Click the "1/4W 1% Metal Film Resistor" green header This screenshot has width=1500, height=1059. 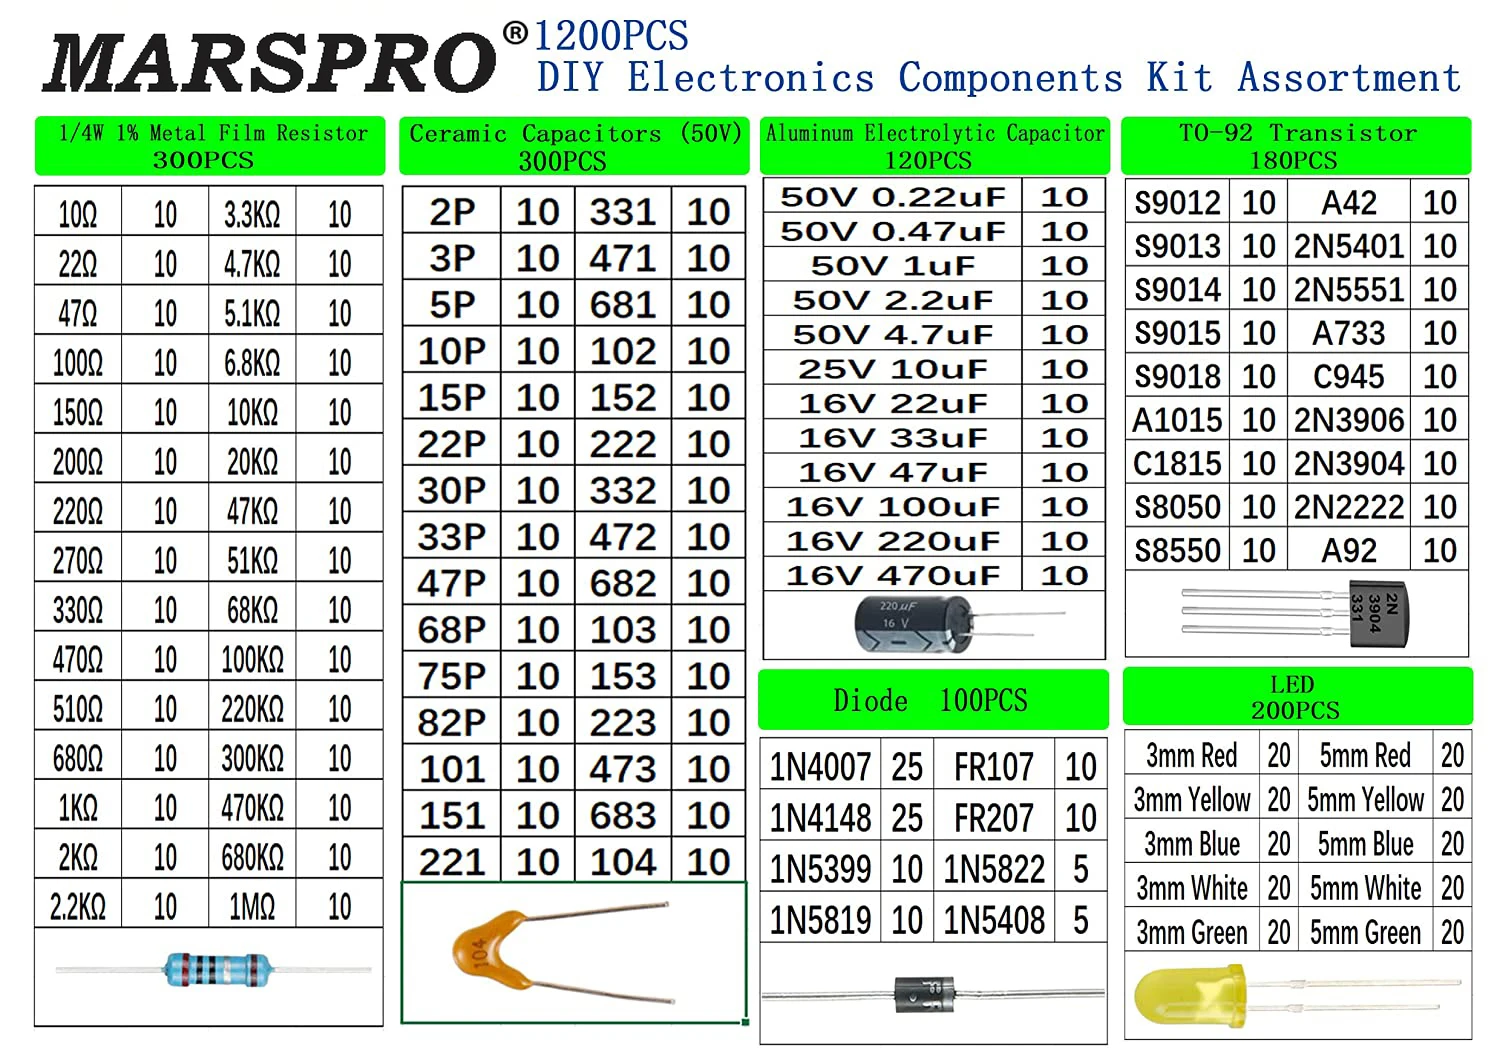click(x=210, y=146)
